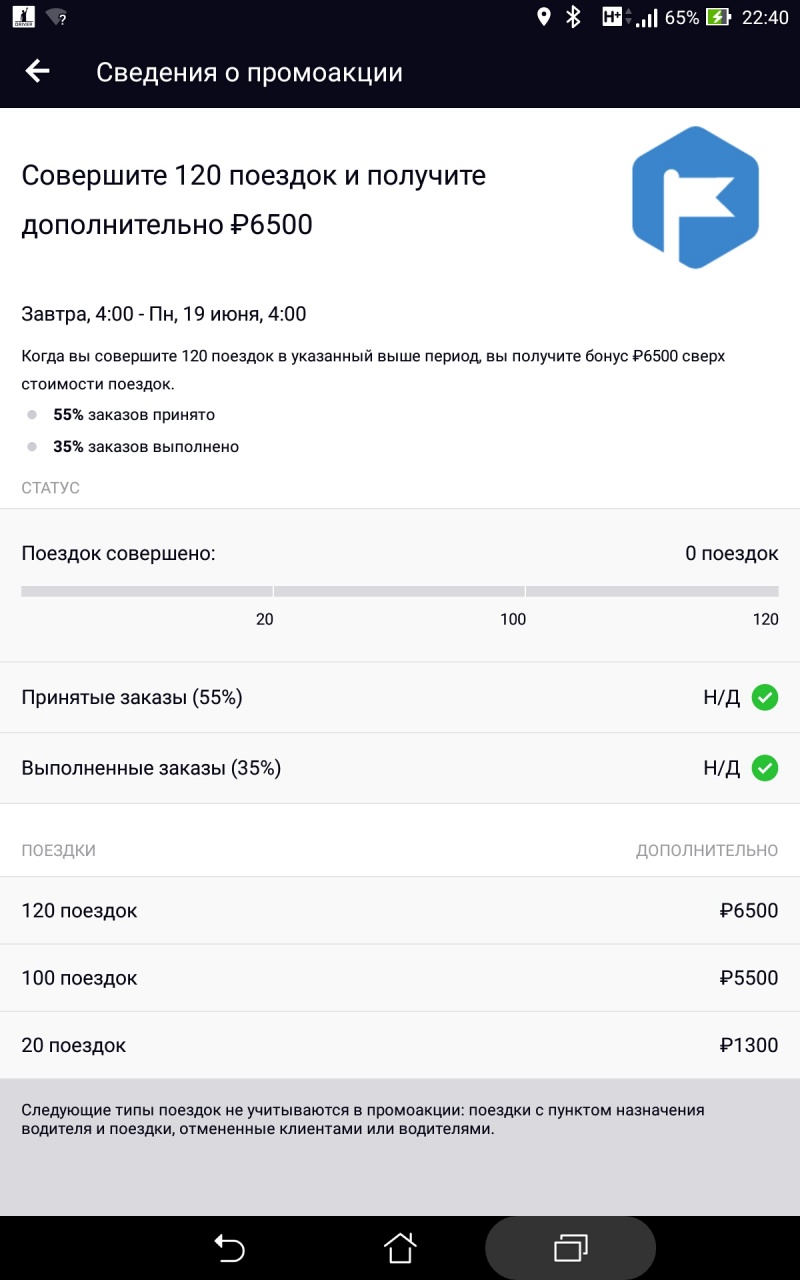The image size is (800, 1280).
Task: Tap the location pin status icon
Action: point(544,17)
